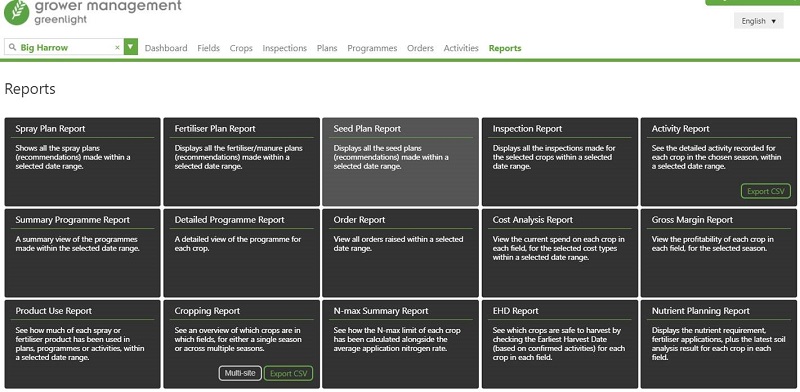Screen dimensions: 800x392
Task: Click the greenlight subtitle text
Action: (x=61, y=19)
